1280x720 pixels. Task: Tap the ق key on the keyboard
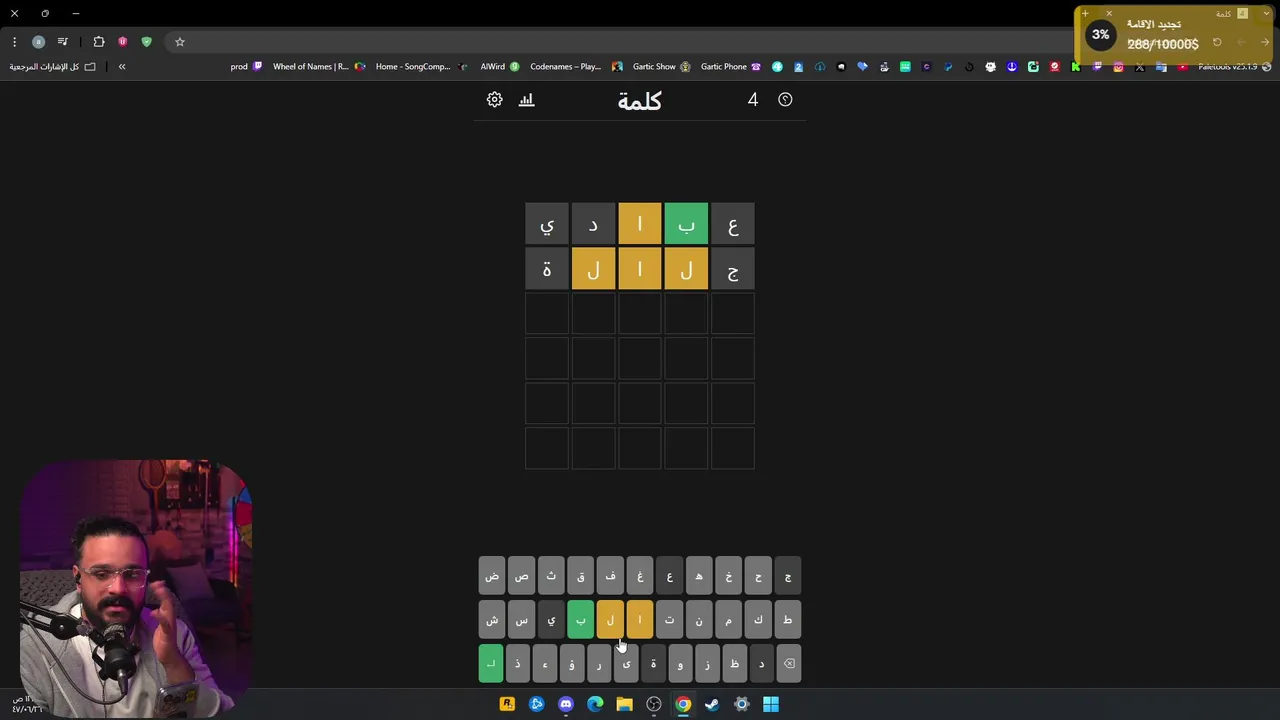tap(580, 576)
